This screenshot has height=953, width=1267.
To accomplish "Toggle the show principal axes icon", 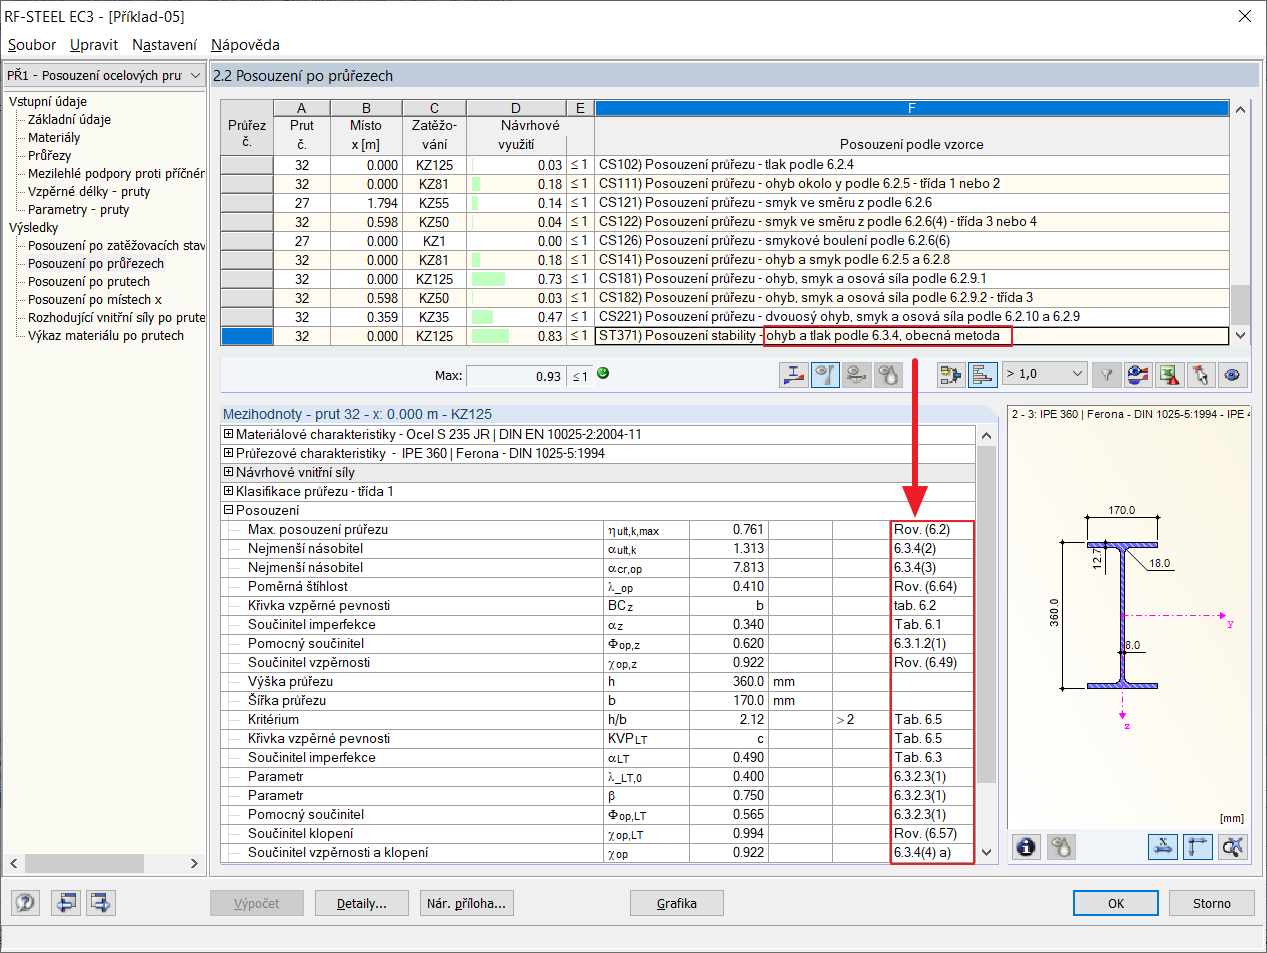I will (1197, 847).
